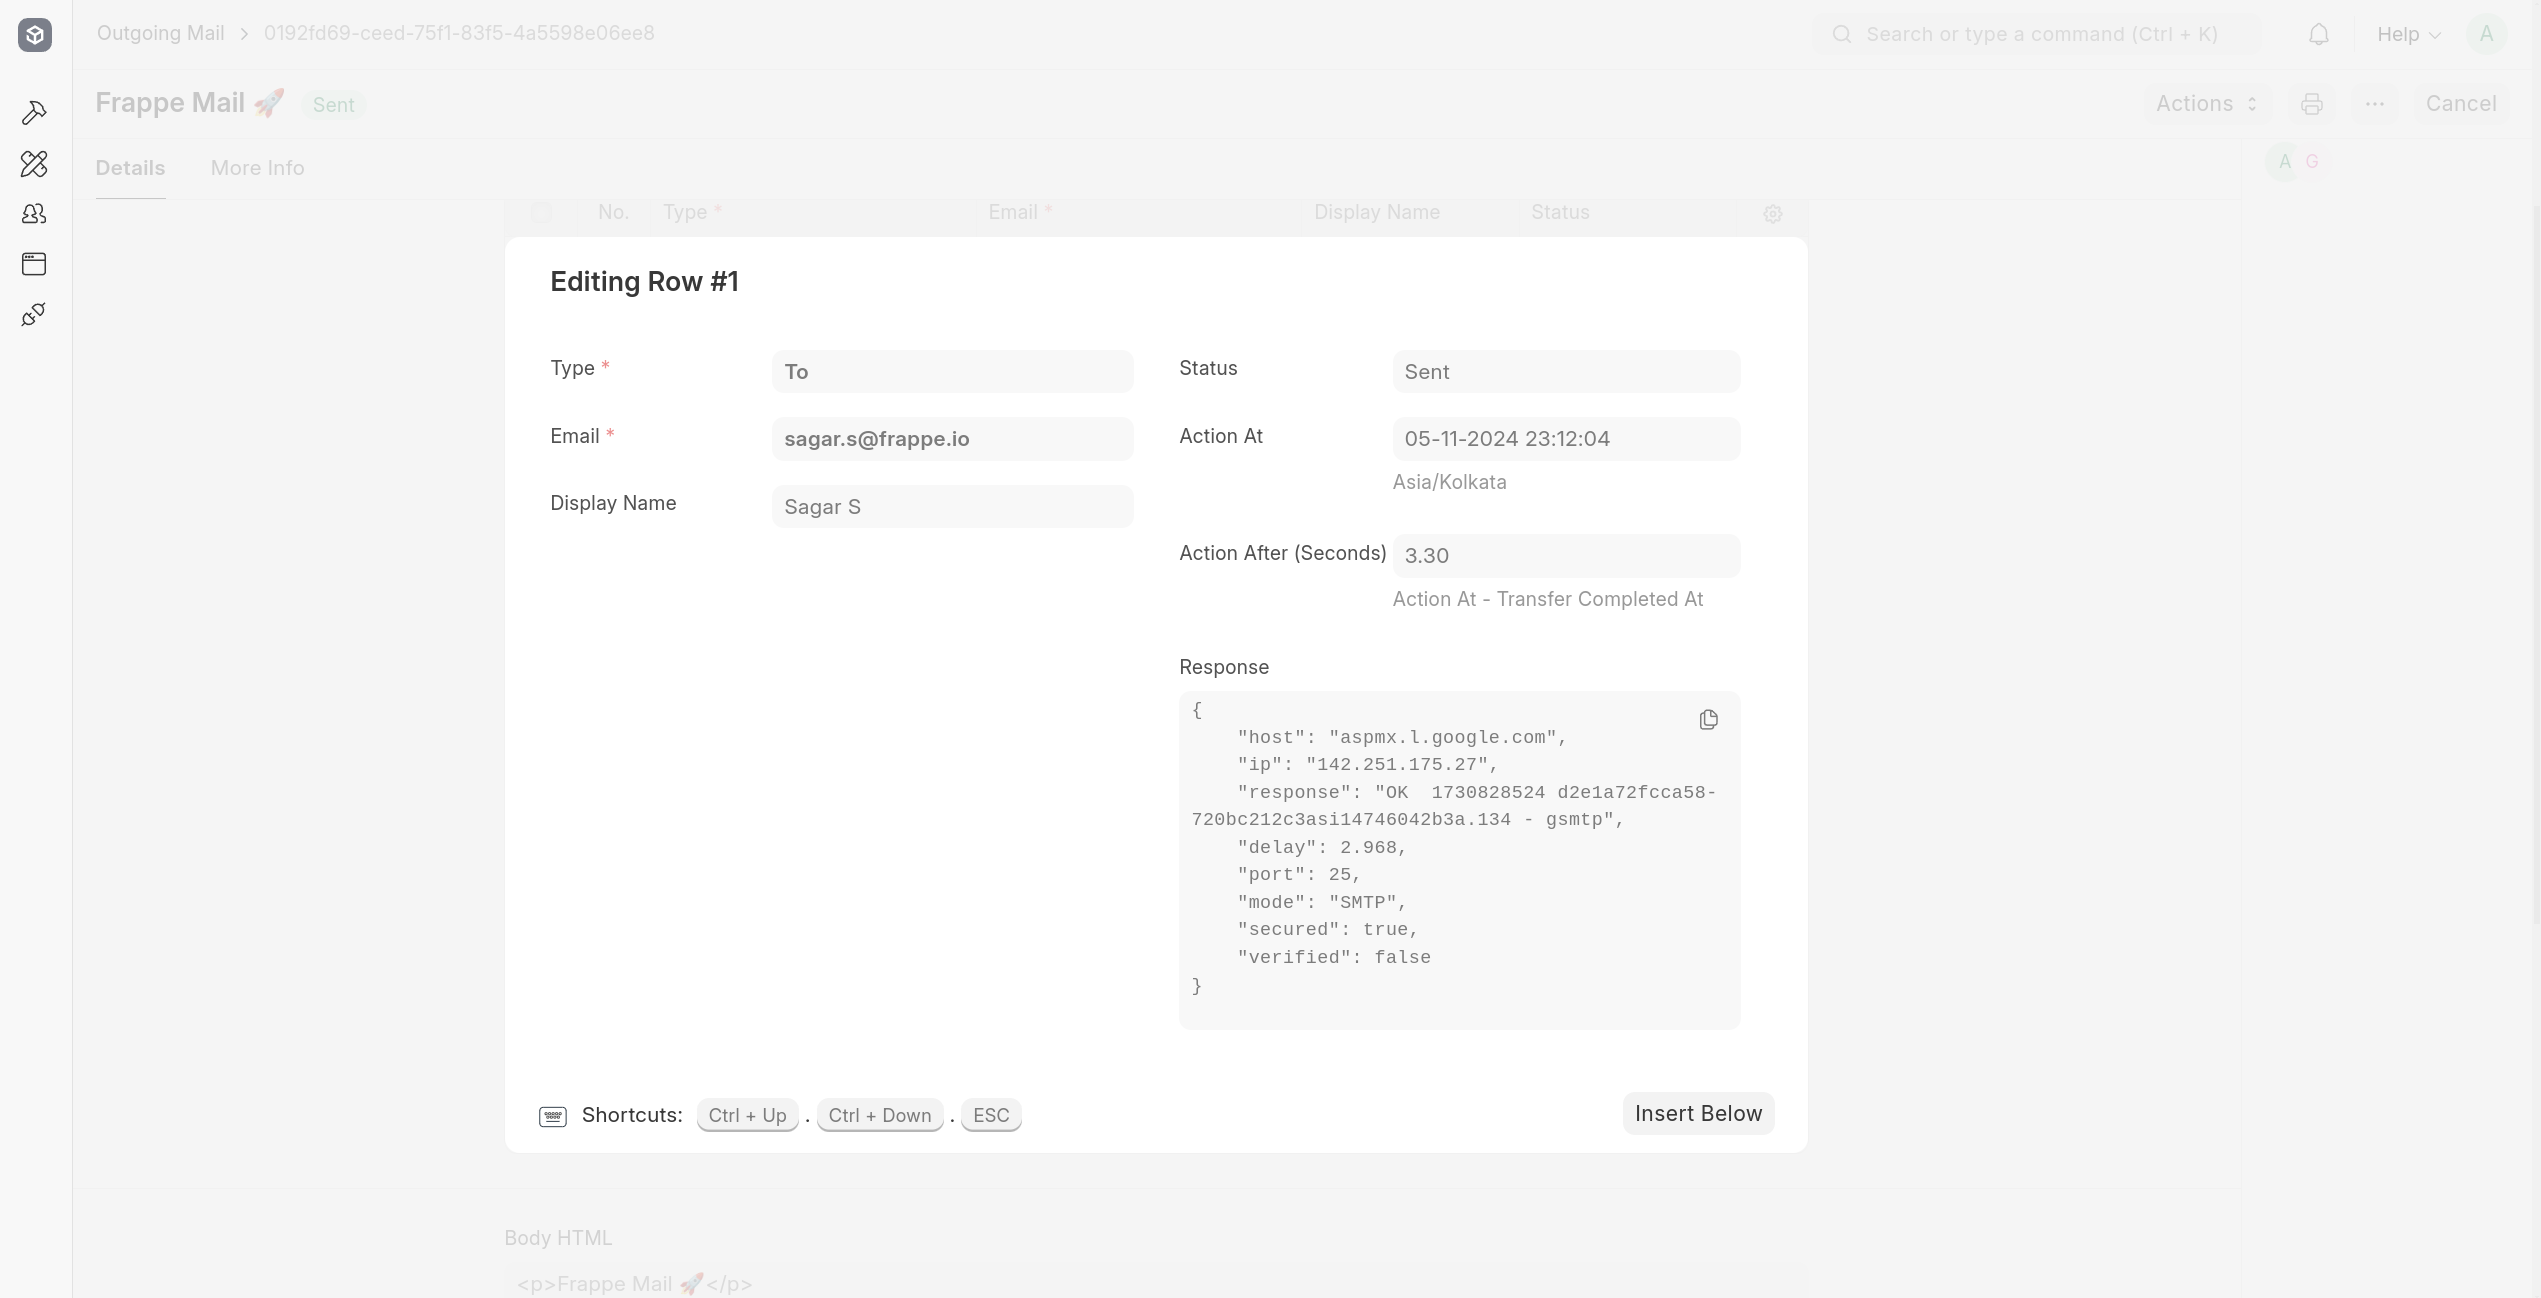The width and height of the screenshot is (2541, 1298).
Task: Open the ruler-and-pencil design sidebar icon
Action: point(34,163)
